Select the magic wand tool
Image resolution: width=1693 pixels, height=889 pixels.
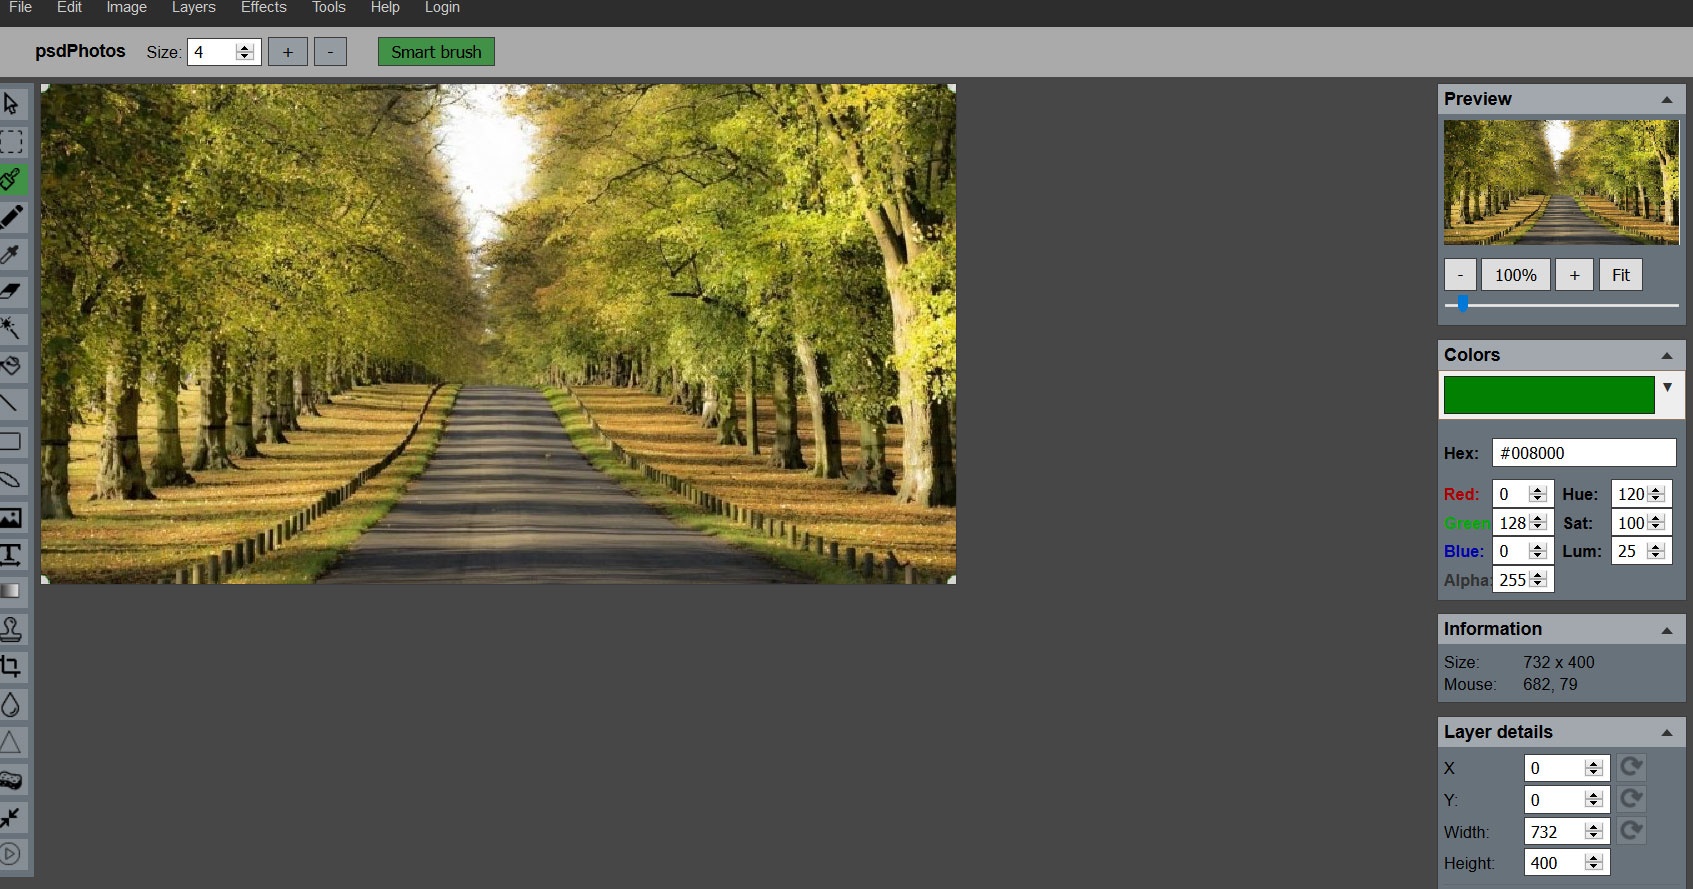[12, 328]
